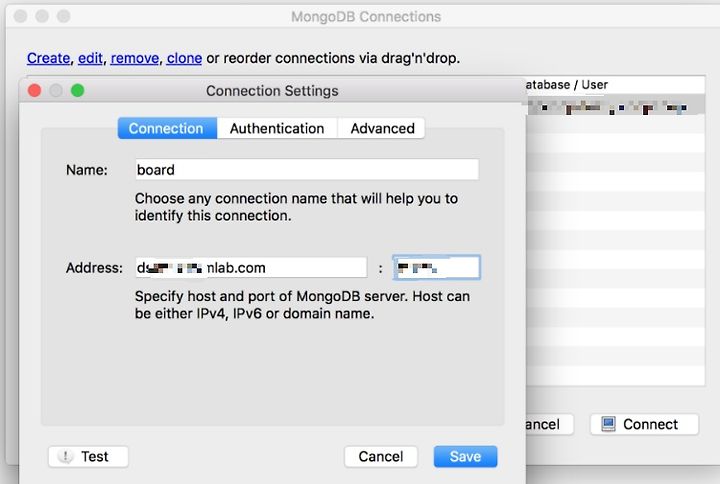The width and height of the screenshot is (720, 484).
Task: Click the Name field containing board
Action: [307, 169]
